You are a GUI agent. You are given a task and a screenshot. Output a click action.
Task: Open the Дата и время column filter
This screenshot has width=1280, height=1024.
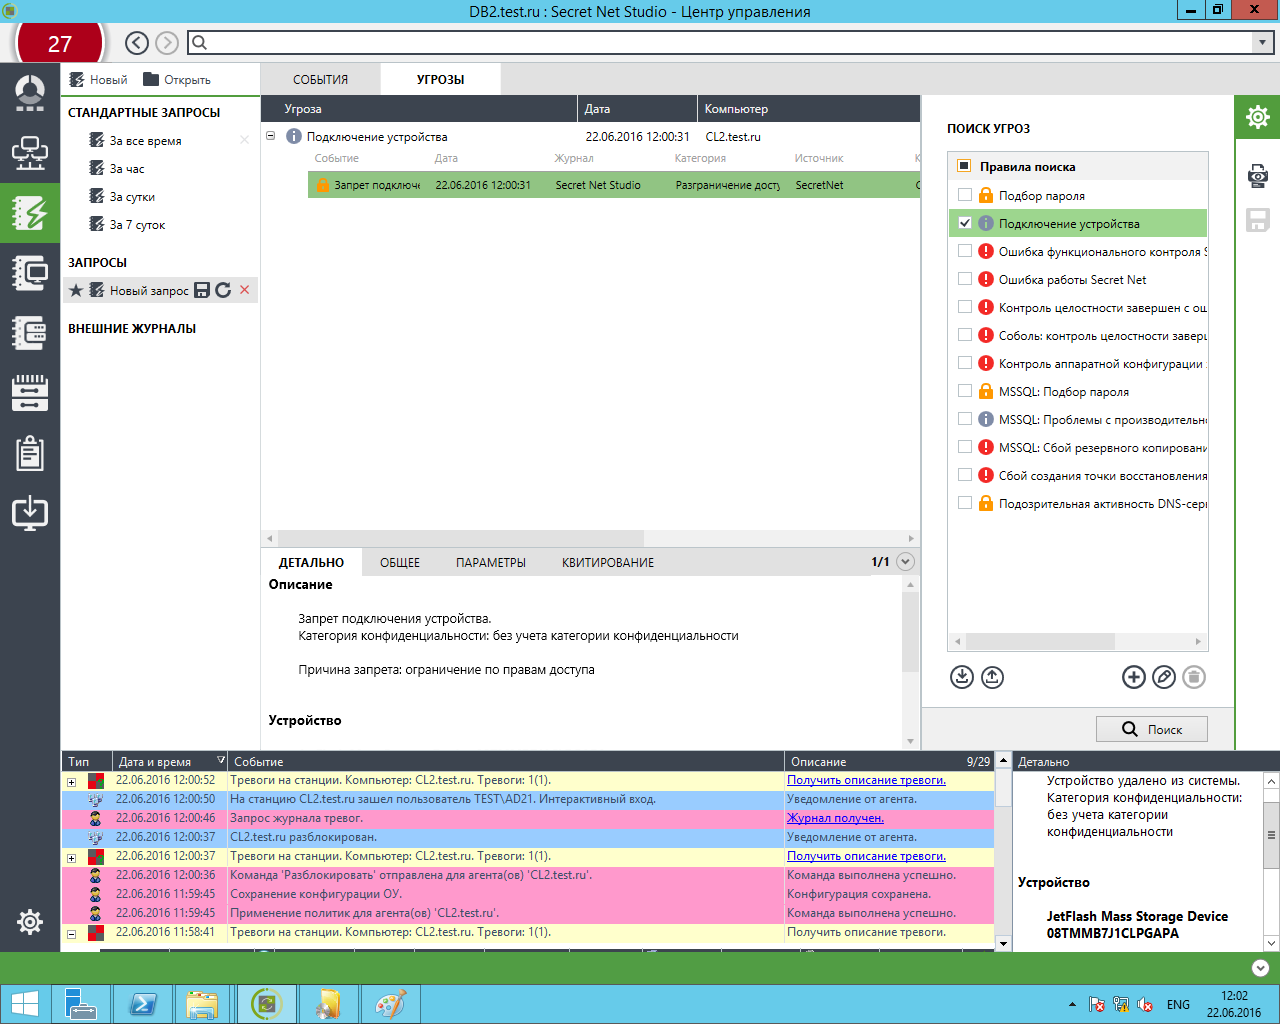pos(221,761)
